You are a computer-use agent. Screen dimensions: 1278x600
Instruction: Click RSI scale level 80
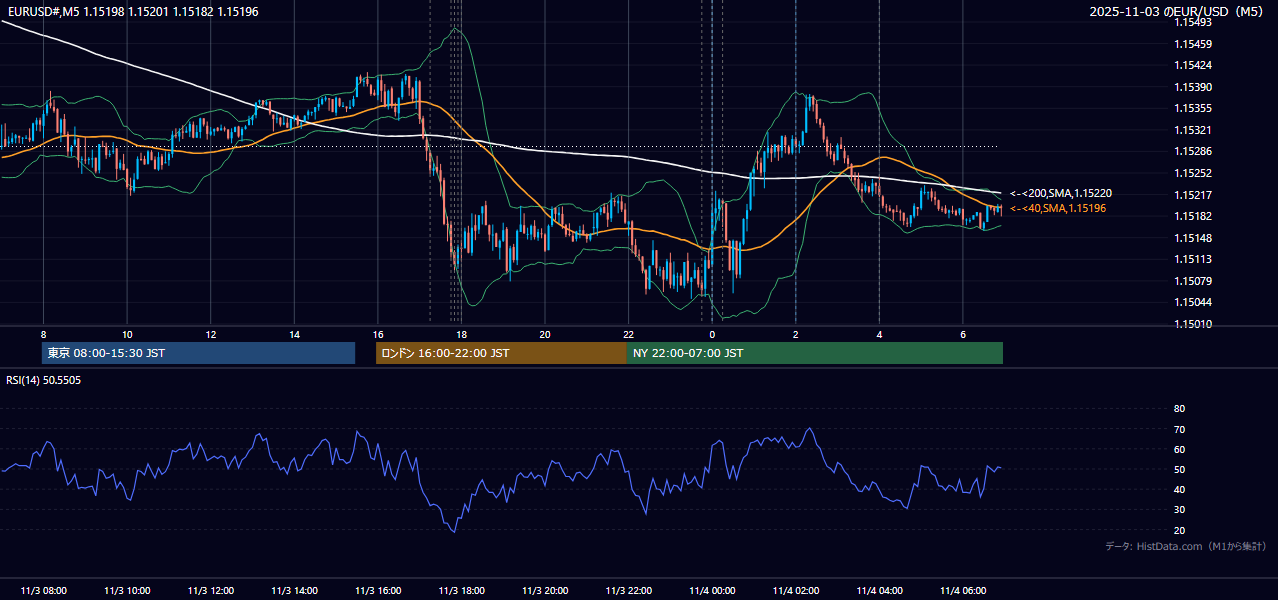[x=1179, y=409]
